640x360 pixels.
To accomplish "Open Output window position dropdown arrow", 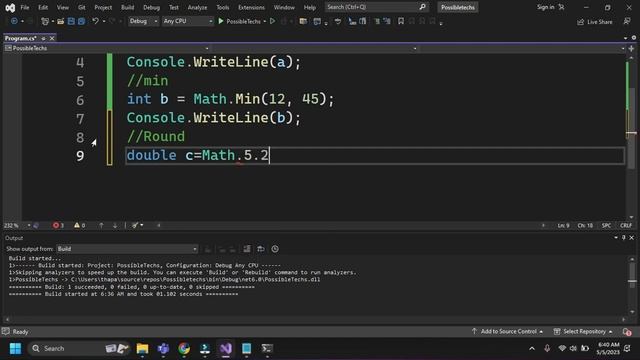I will [x=616, y=238].
